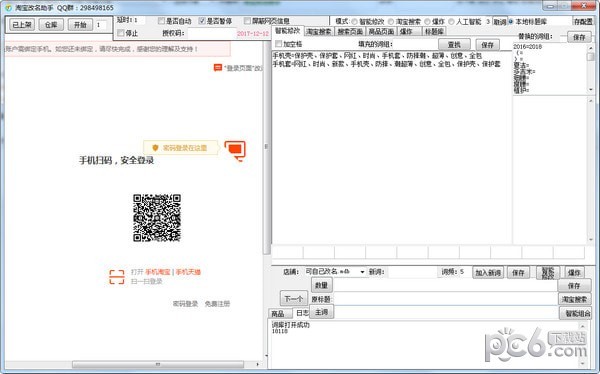Enable the 是否自动 checkbox
The width and height of the screenshot is (600, 374).
[x=161, y=21]
